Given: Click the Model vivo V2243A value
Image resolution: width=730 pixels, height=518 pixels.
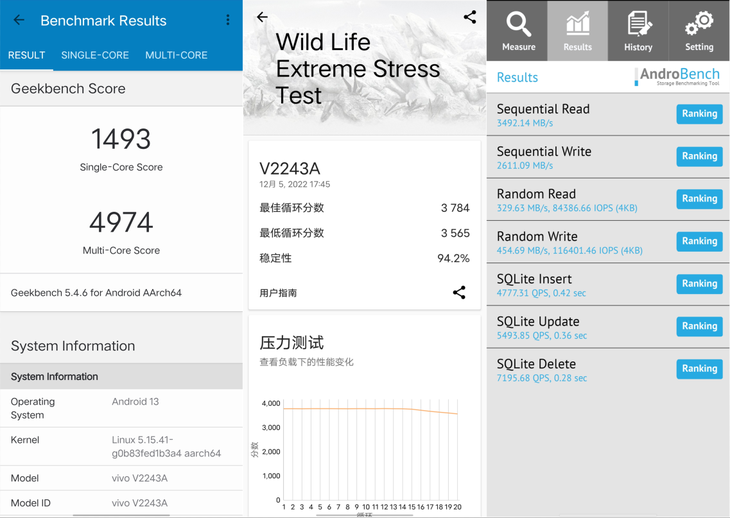Looking at the screenshot, I should tap(139, 478).
